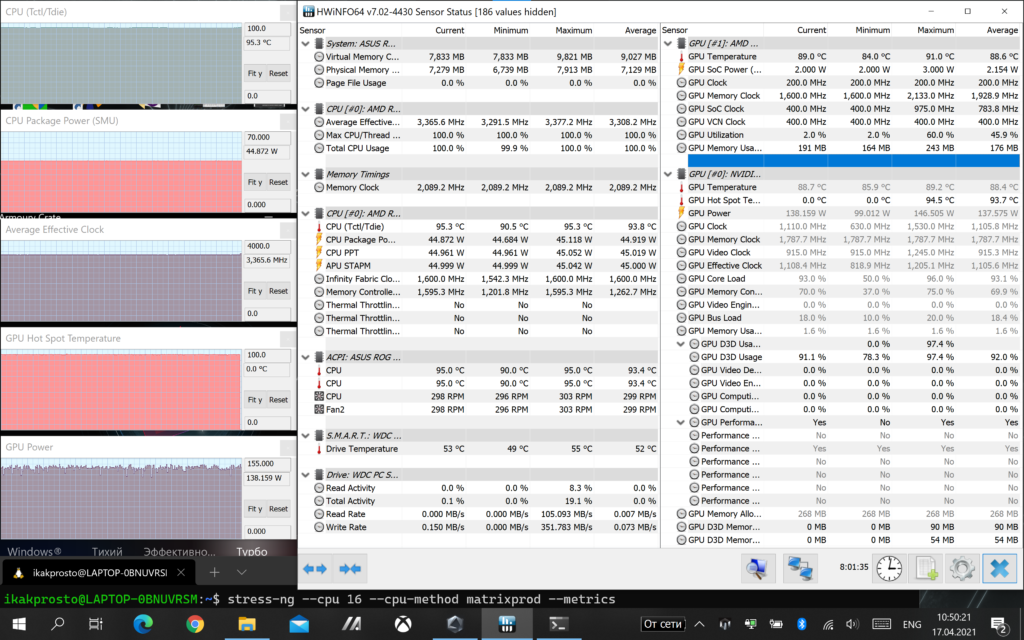
Task: Click Fit y in GPU Power graph
Action: 255,509
